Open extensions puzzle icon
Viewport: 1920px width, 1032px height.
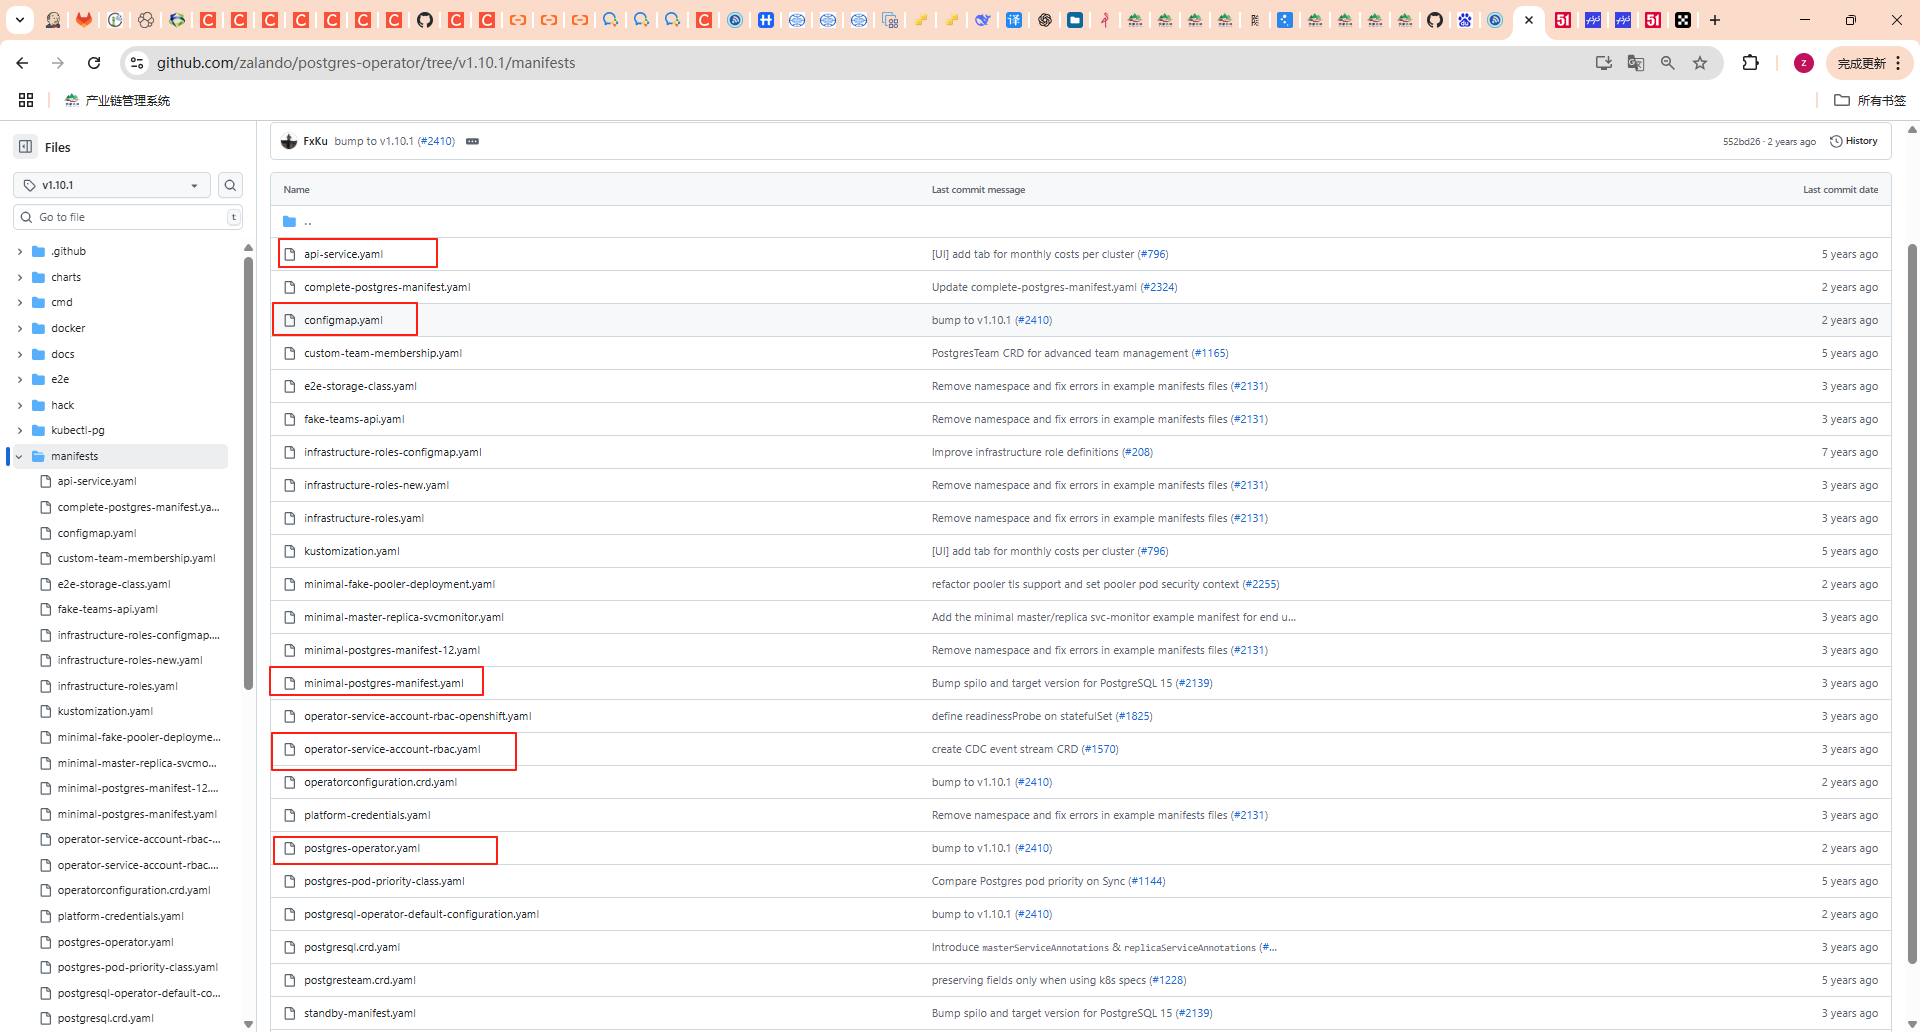1750,63
